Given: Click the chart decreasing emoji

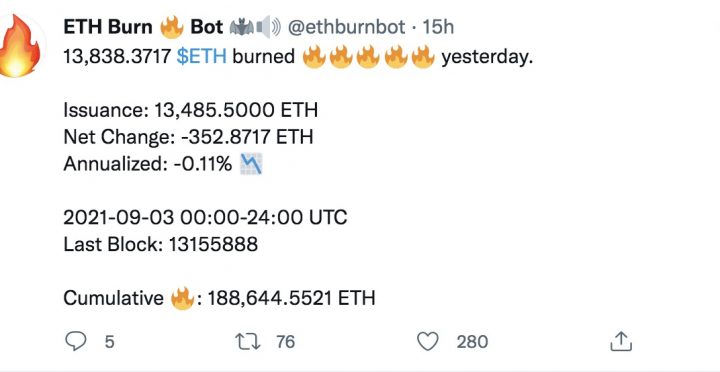Looking at the screenshot, I should tap(251, 163).
